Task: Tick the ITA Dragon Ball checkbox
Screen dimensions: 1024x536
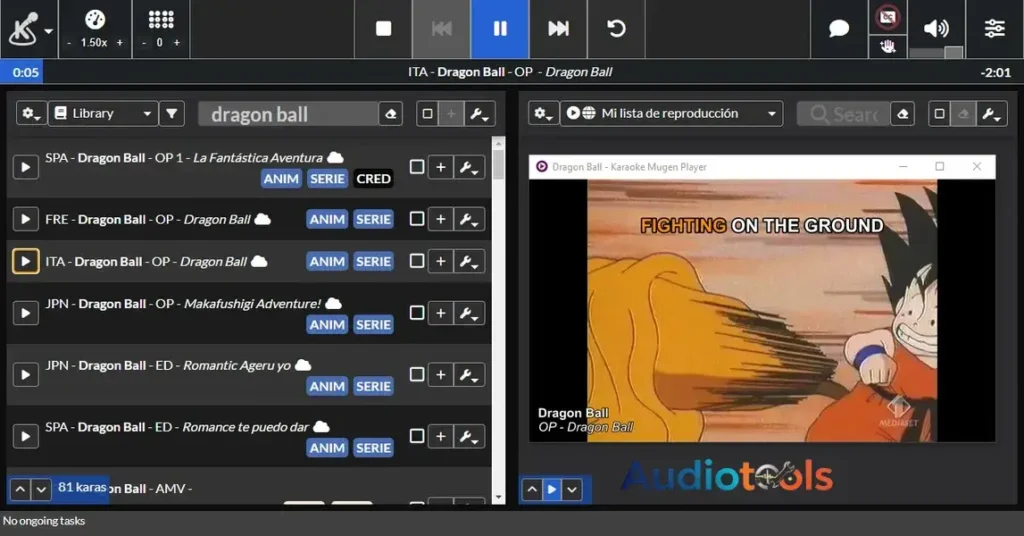Action: point(417,261)
